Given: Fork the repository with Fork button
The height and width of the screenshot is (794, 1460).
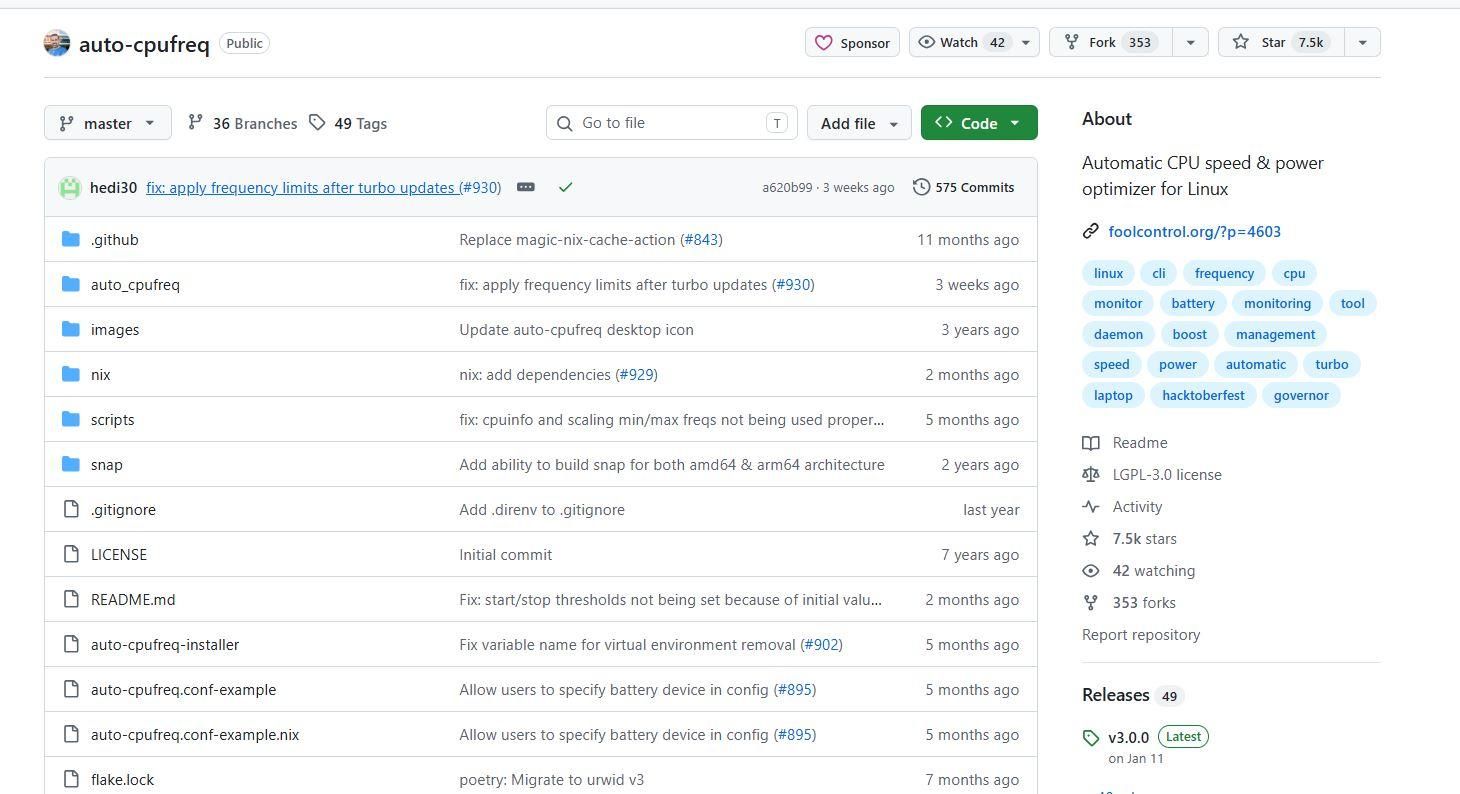Looking at the screenshot, I should click(x=1110, y=42).
